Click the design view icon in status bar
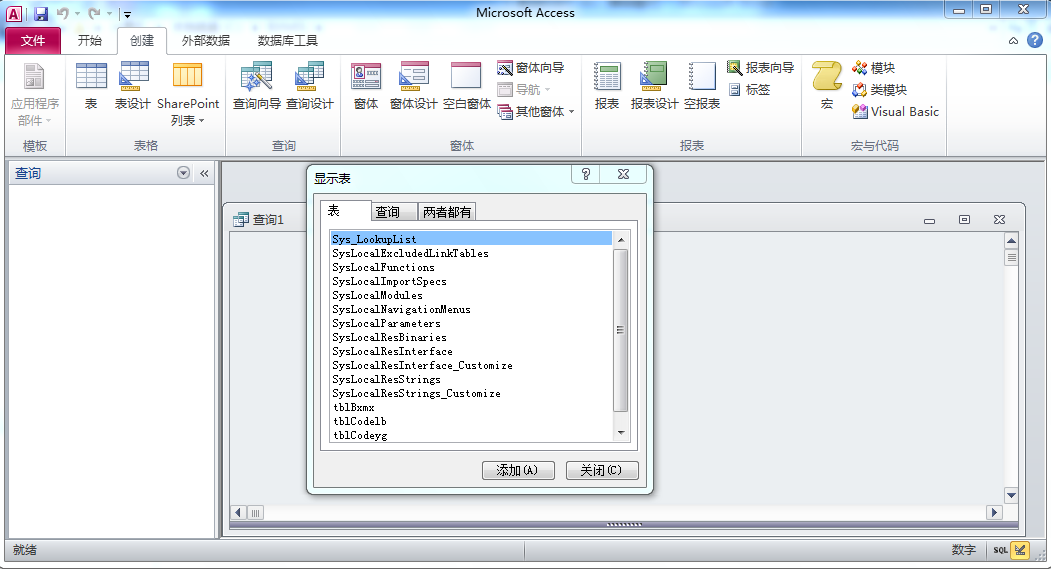Image resolution: width=1051 pixels, height=569 pixels. pos(1020,550)
